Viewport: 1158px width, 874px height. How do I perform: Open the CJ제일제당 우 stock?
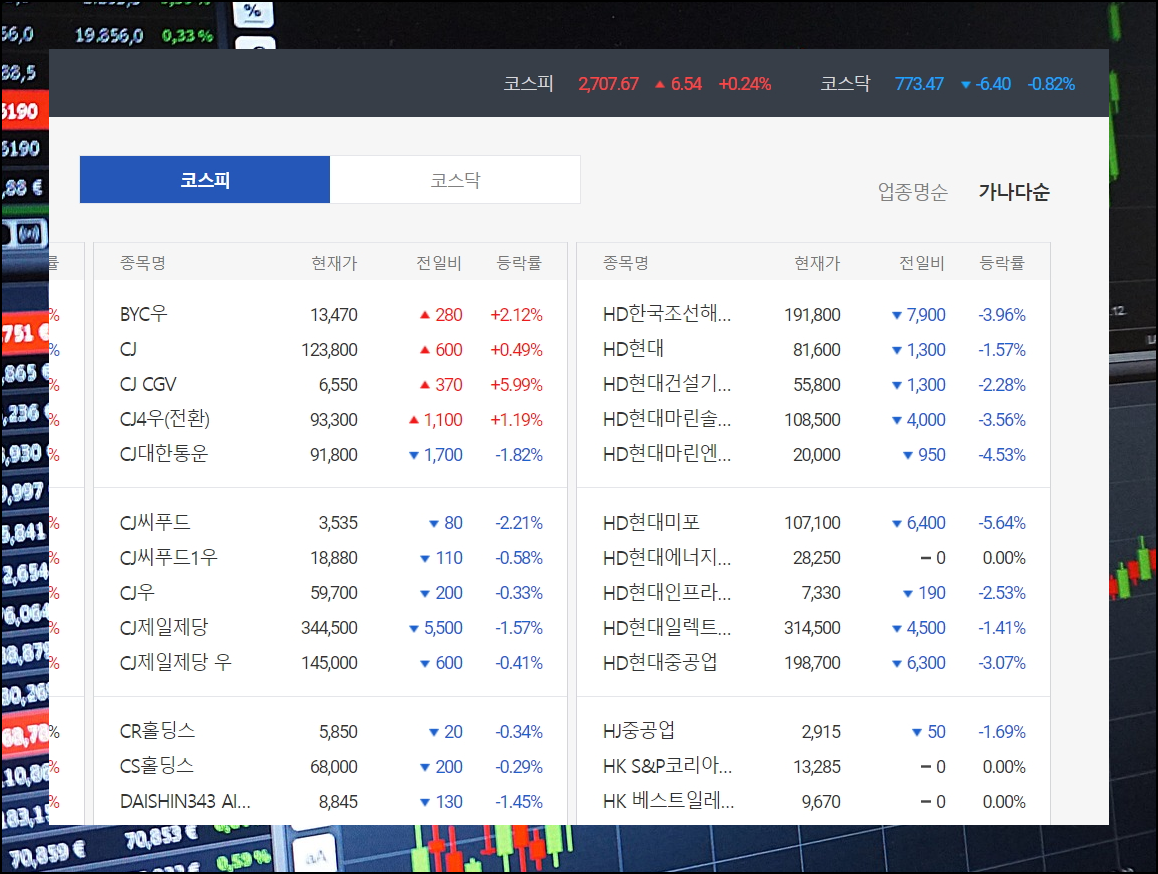pos(176,662)
